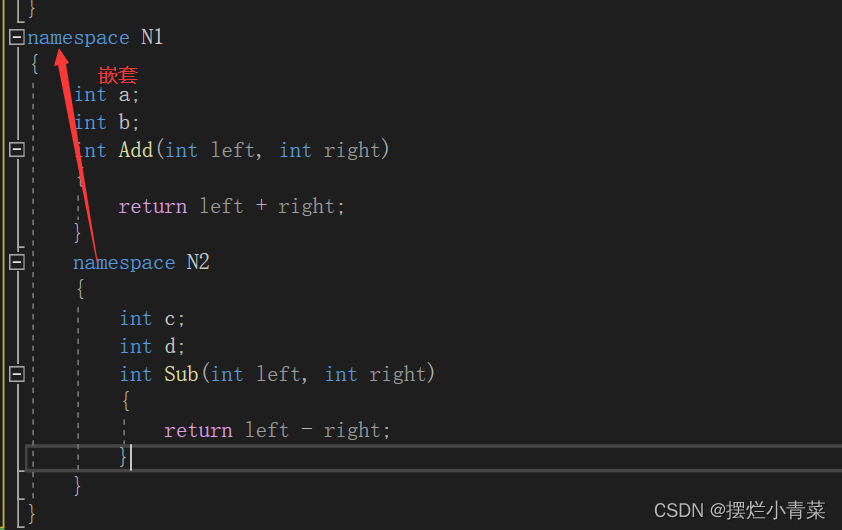Click variable d in its declaration
Screen dimensions: 842x530
[170, 346]
